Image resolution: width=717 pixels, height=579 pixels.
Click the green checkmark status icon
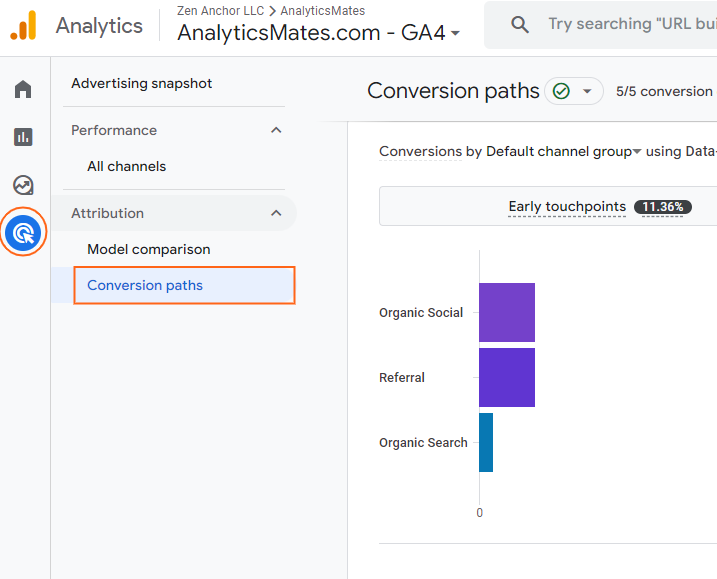(561, 91)
